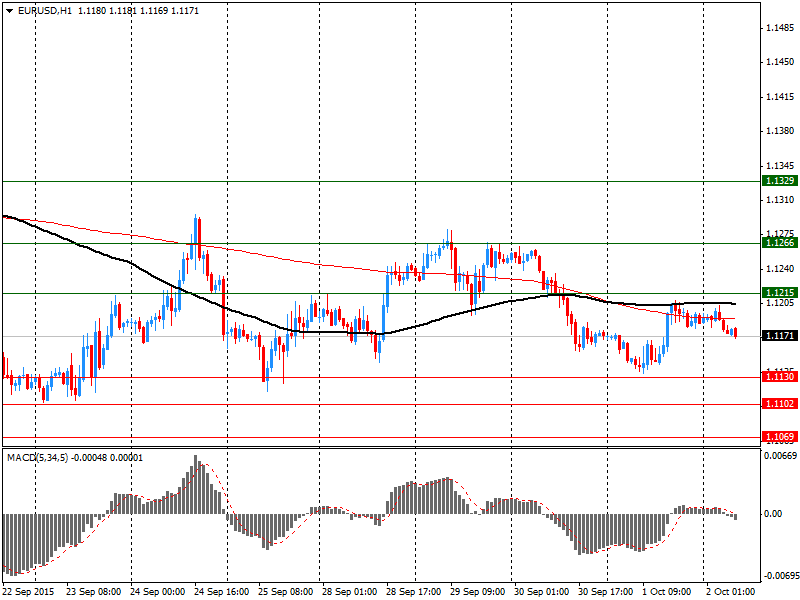Click the 30 Sep 17:00 time label
800x600 pixels.
(x=606, y=592)
